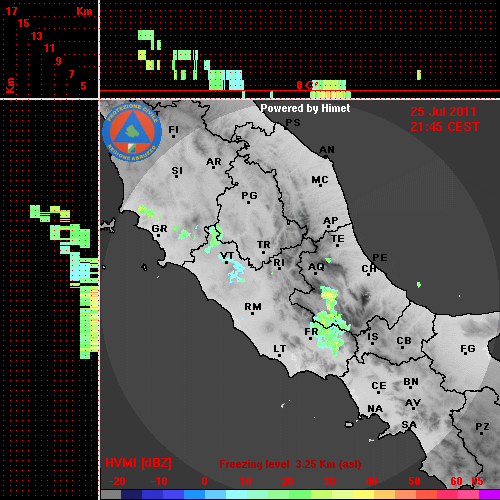Select the PG city label

click(249, 195)
